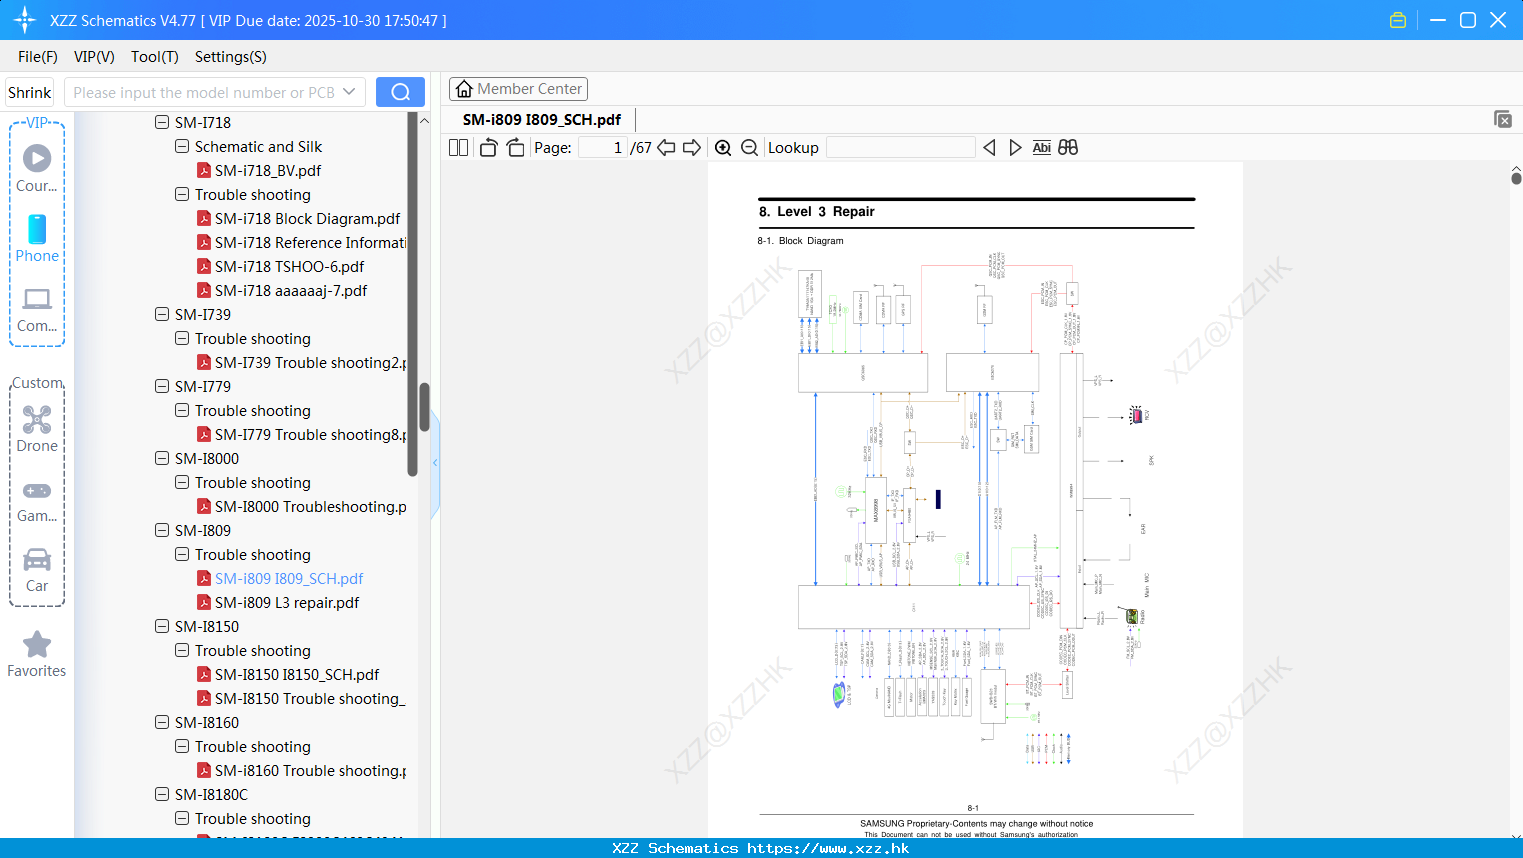The image size is (1523, 858).
Task: Select the SM-i809 I809_SCH.pdf tab
Action: point(542,119)
